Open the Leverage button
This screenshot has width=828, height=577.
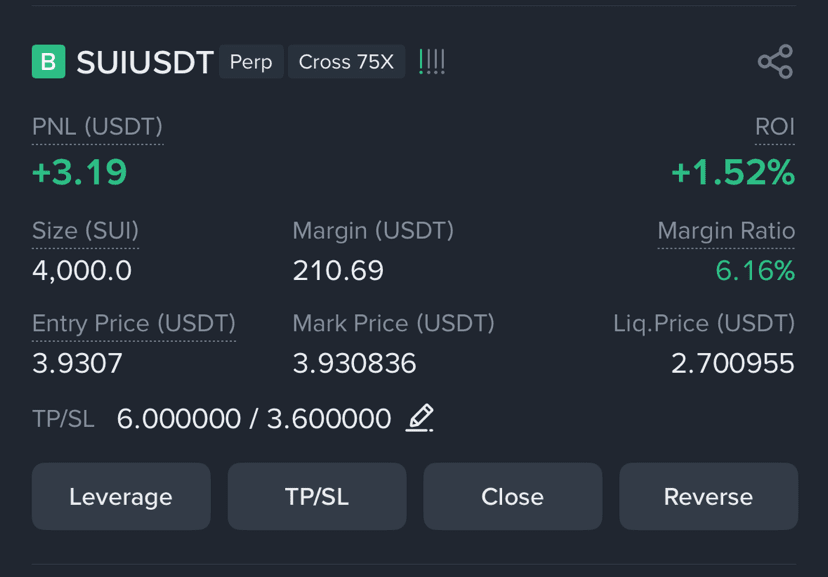pos(121,496)
